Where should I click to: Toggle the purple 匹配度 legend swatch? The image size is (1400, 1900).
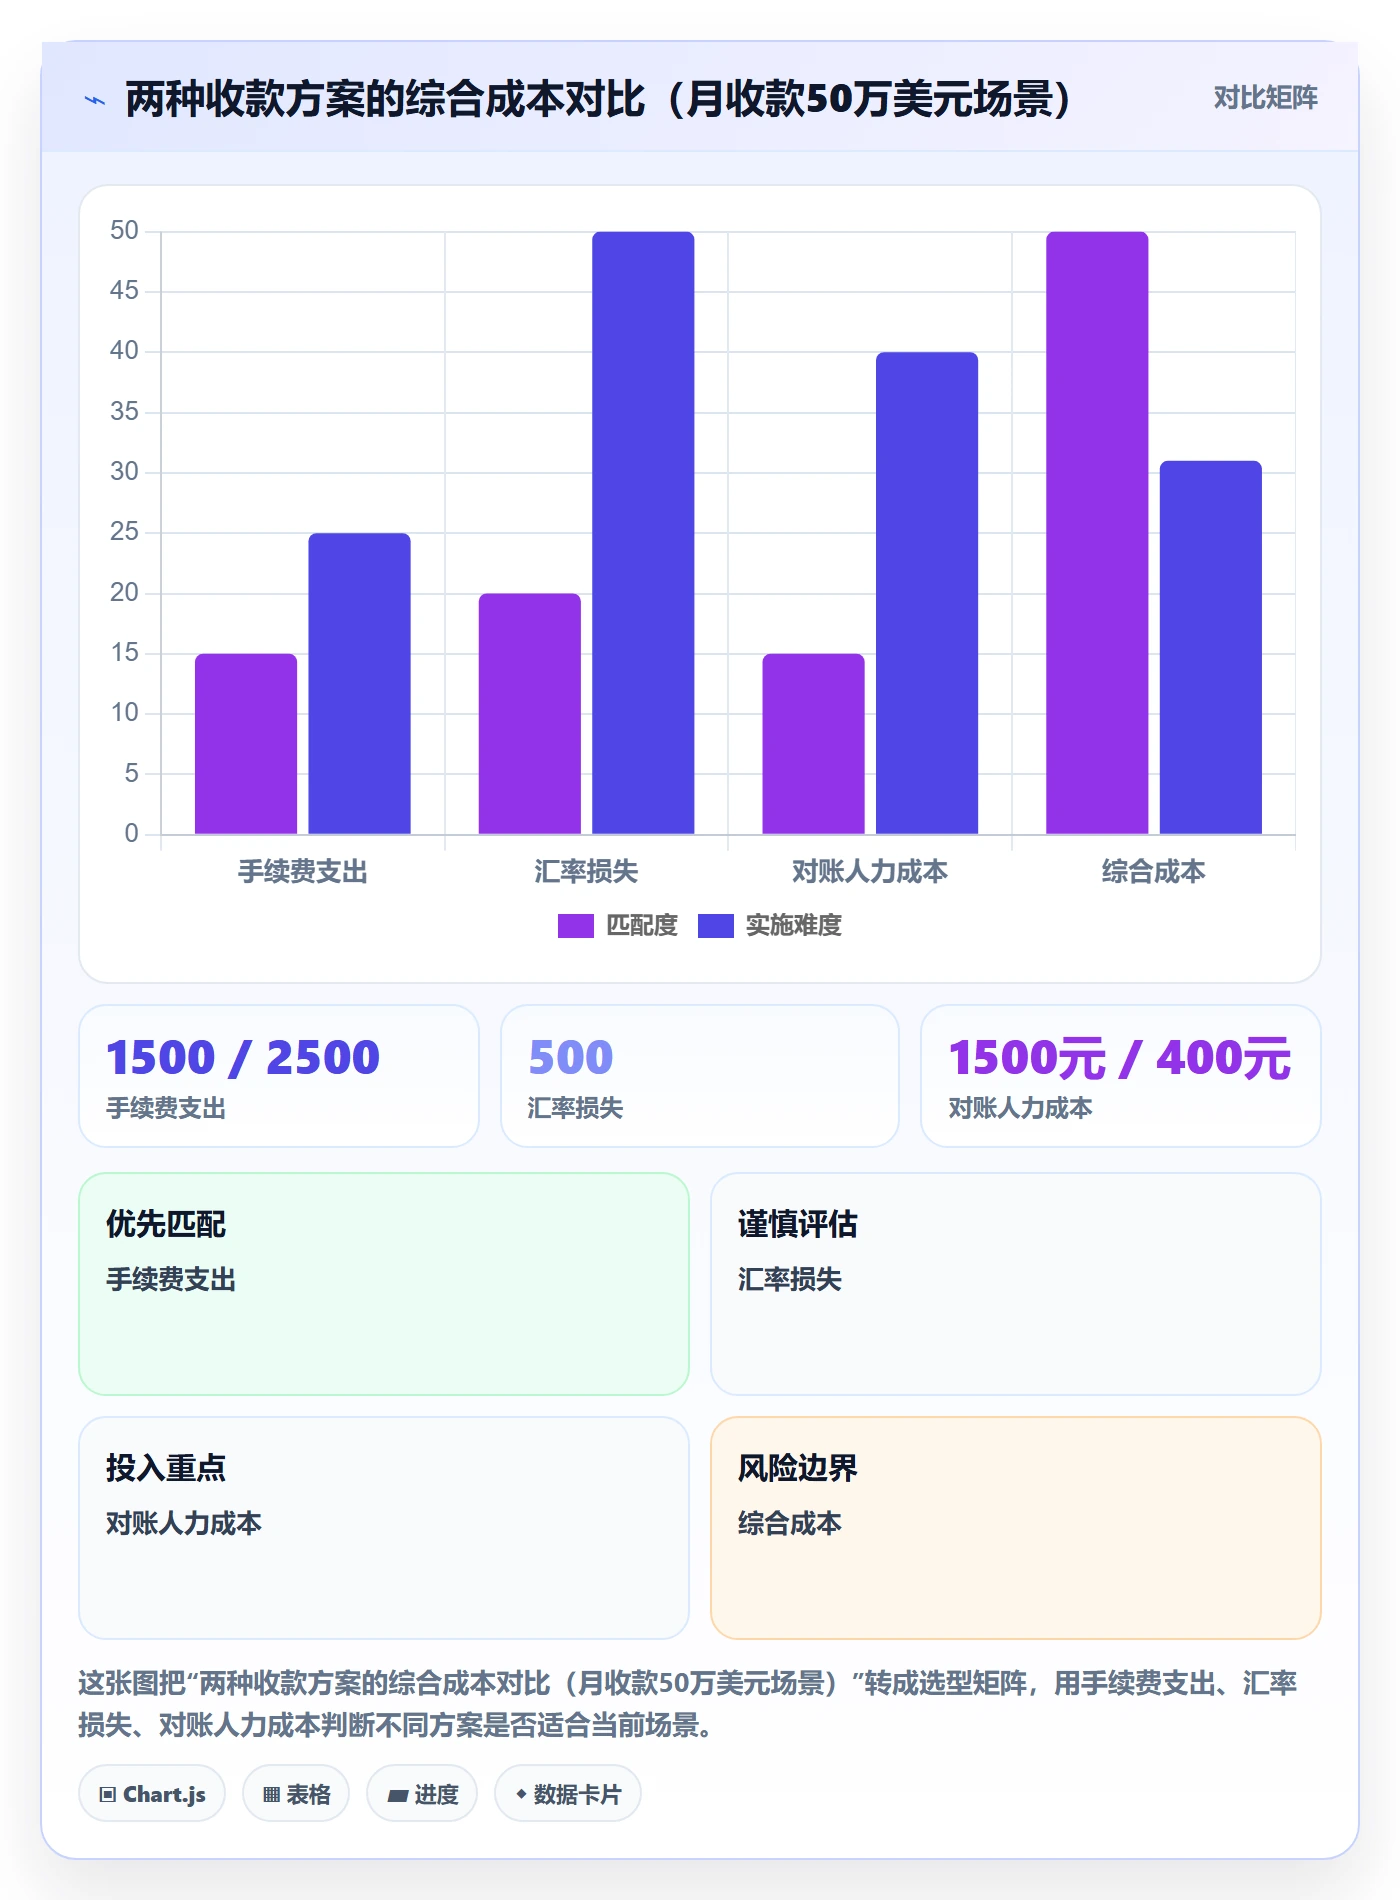pyautogui.click(x=575, y=926)
